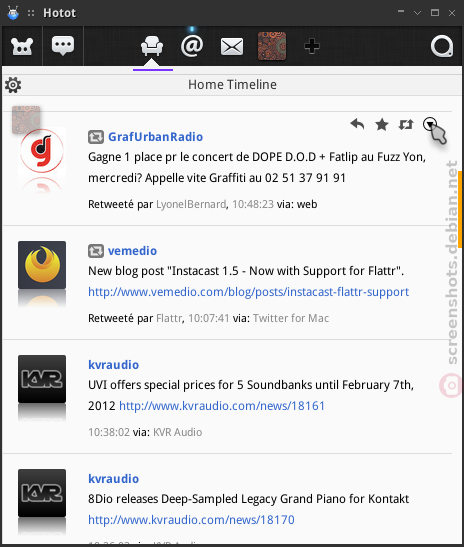Click the first kvraudio username, Soundbanks tweet

point(113,365)
